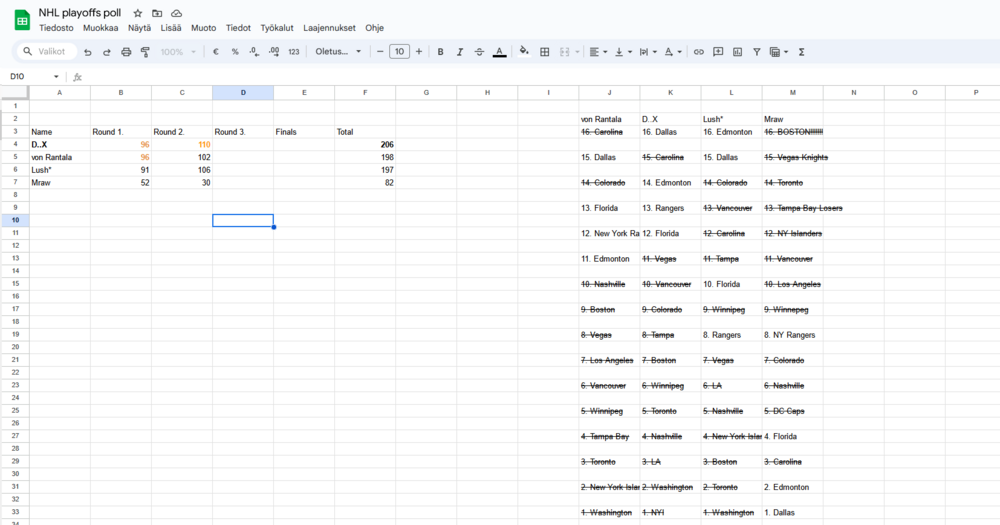This screenshot has height=525, width=1000.
Task: Select the Mraw name cell in column A
Action: coord(60,182)
